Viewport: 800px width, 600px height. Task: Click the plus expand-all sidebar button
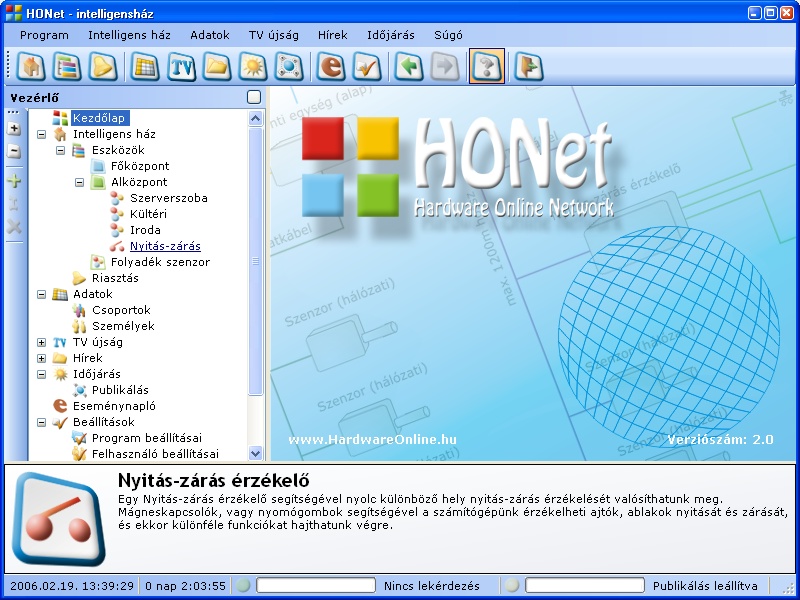point(14,129)
